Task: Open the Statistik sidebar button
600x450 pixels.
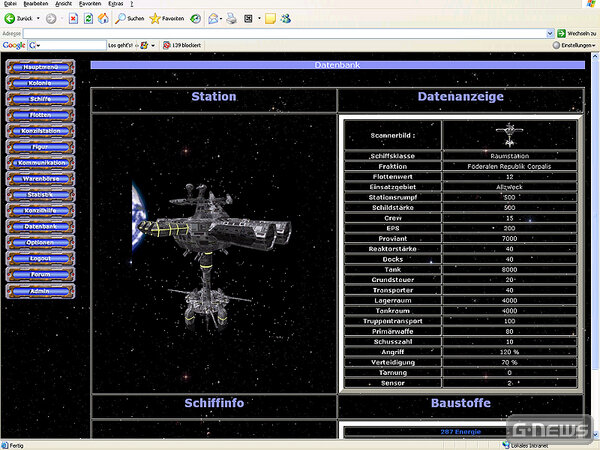Action: (41, 195)
